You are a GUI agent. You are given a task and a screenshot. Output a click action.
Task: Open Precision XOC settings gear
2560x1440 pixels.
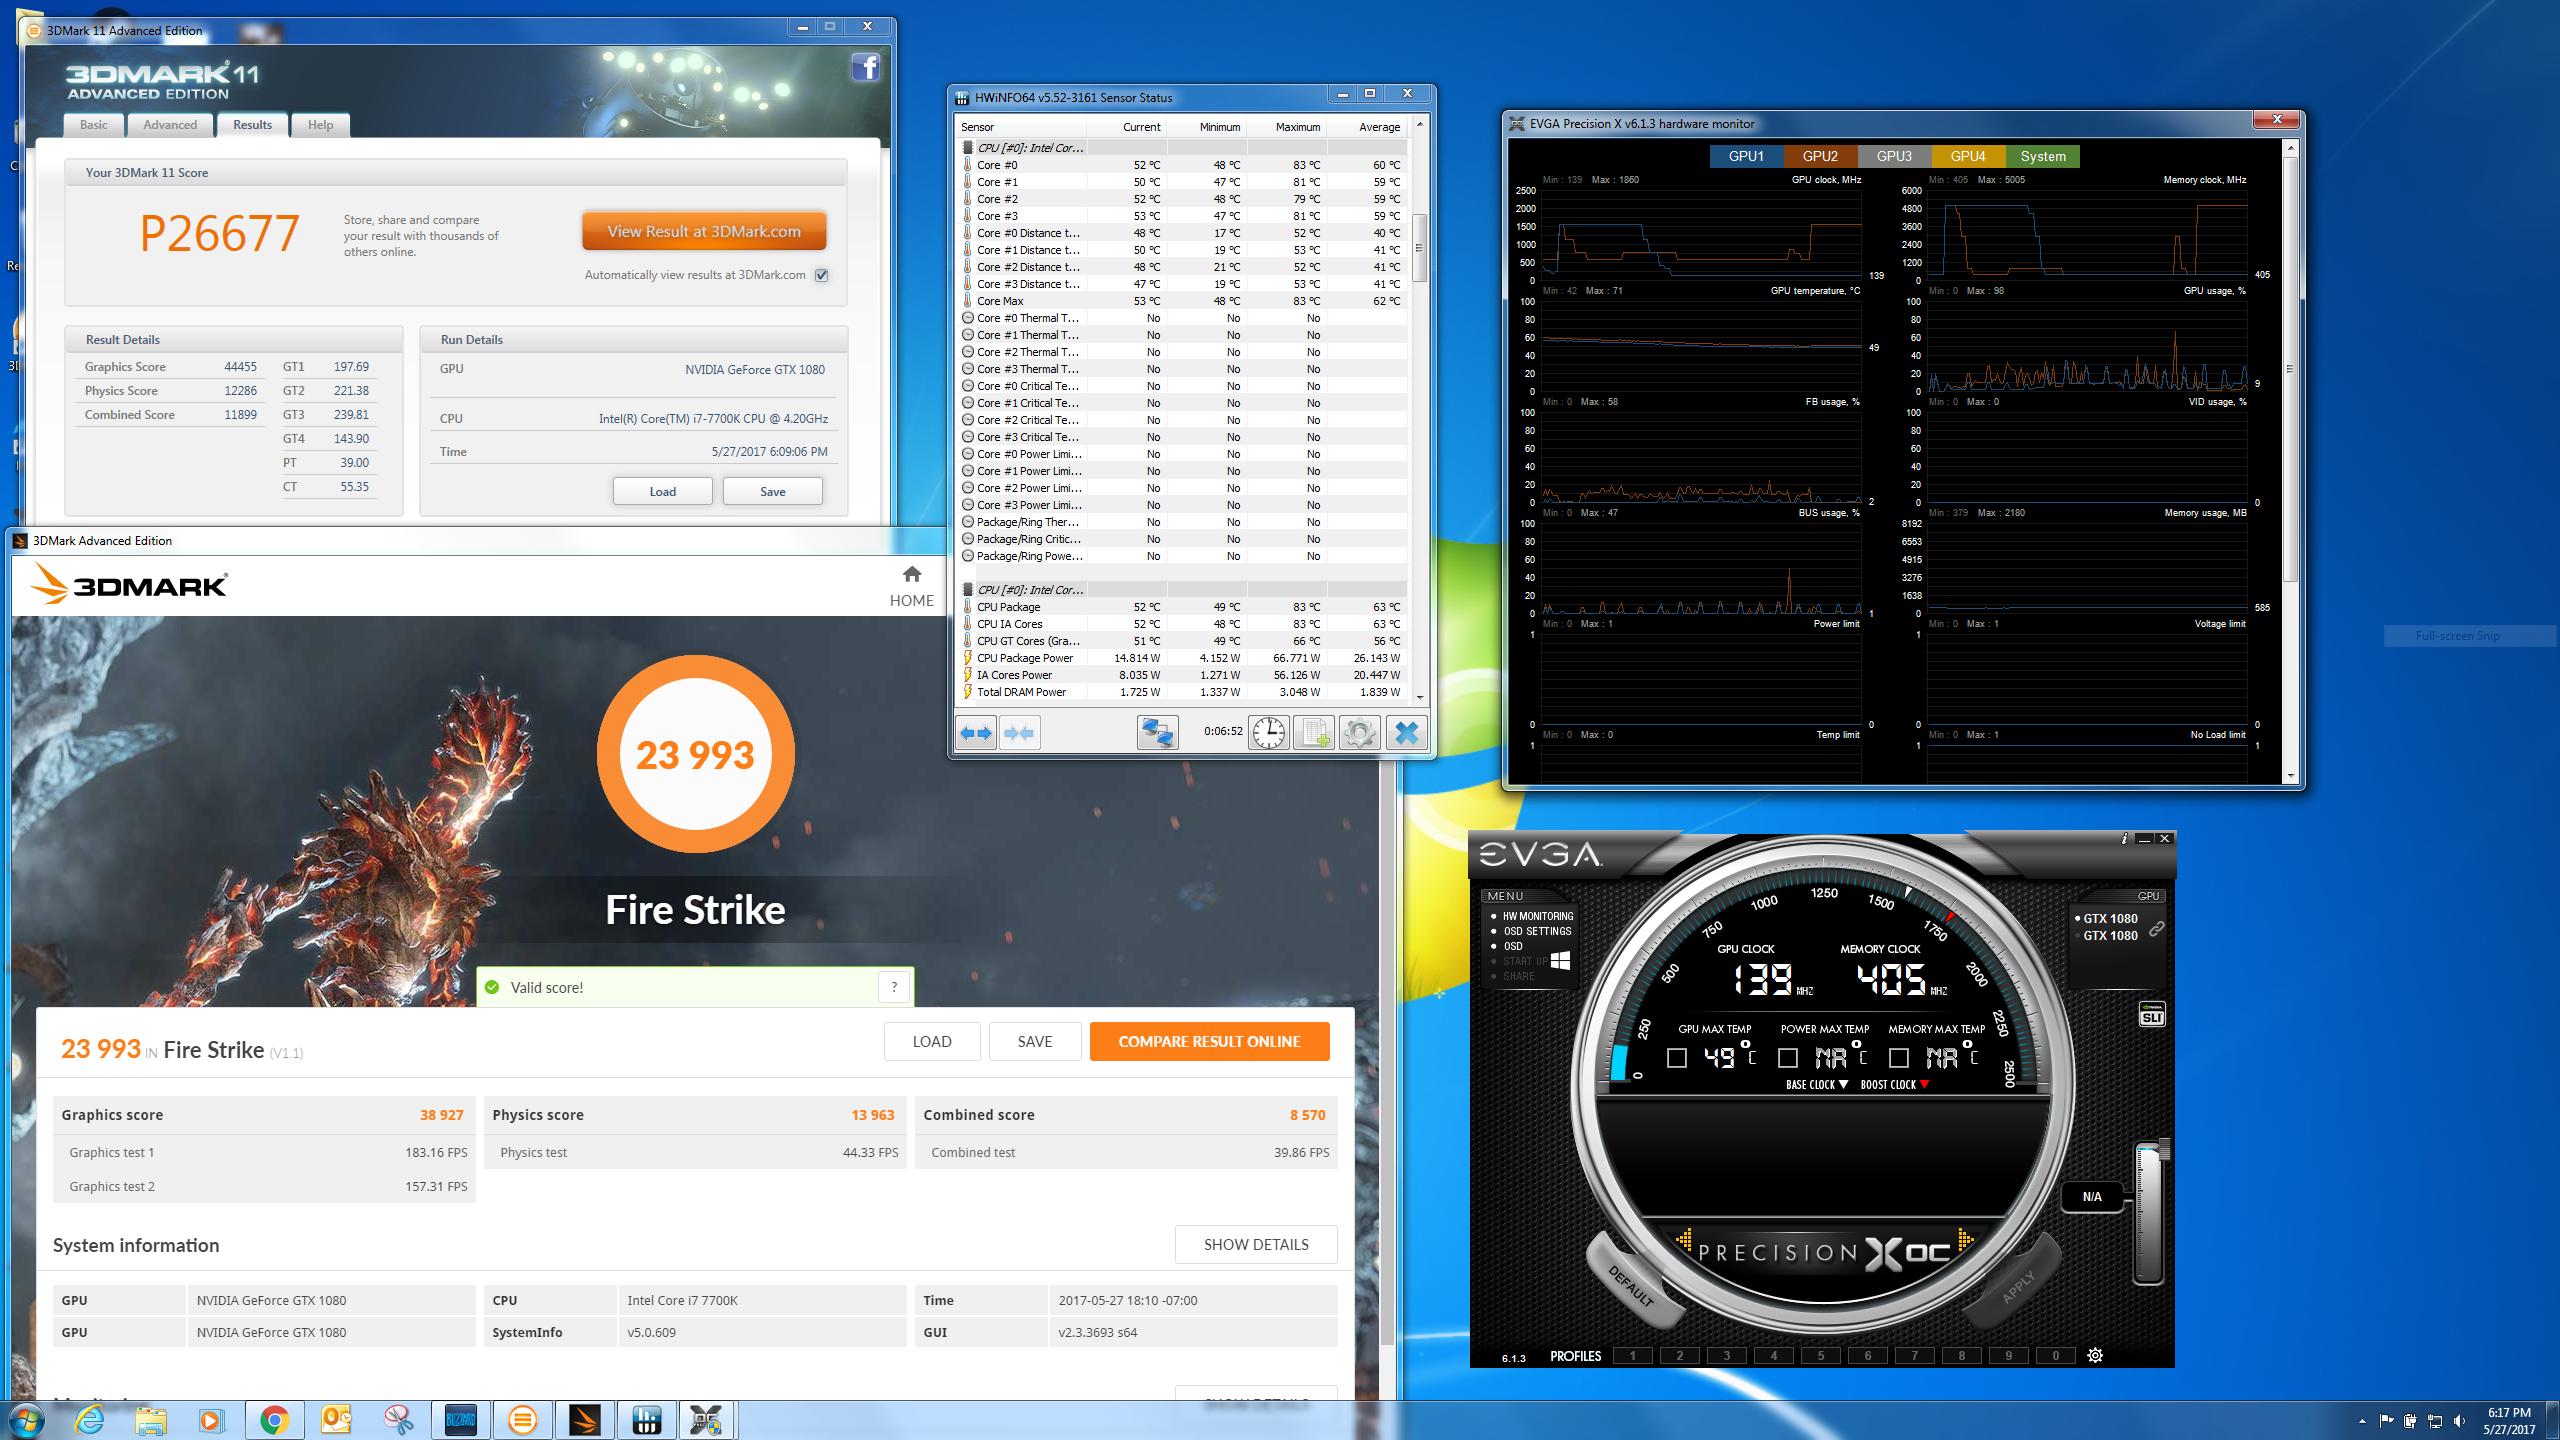(x=2095, y=1356)
